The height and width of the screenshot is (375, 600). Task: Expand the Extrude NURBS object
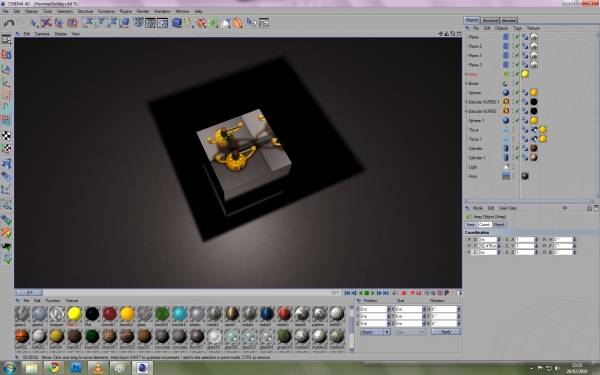(466, 111)
